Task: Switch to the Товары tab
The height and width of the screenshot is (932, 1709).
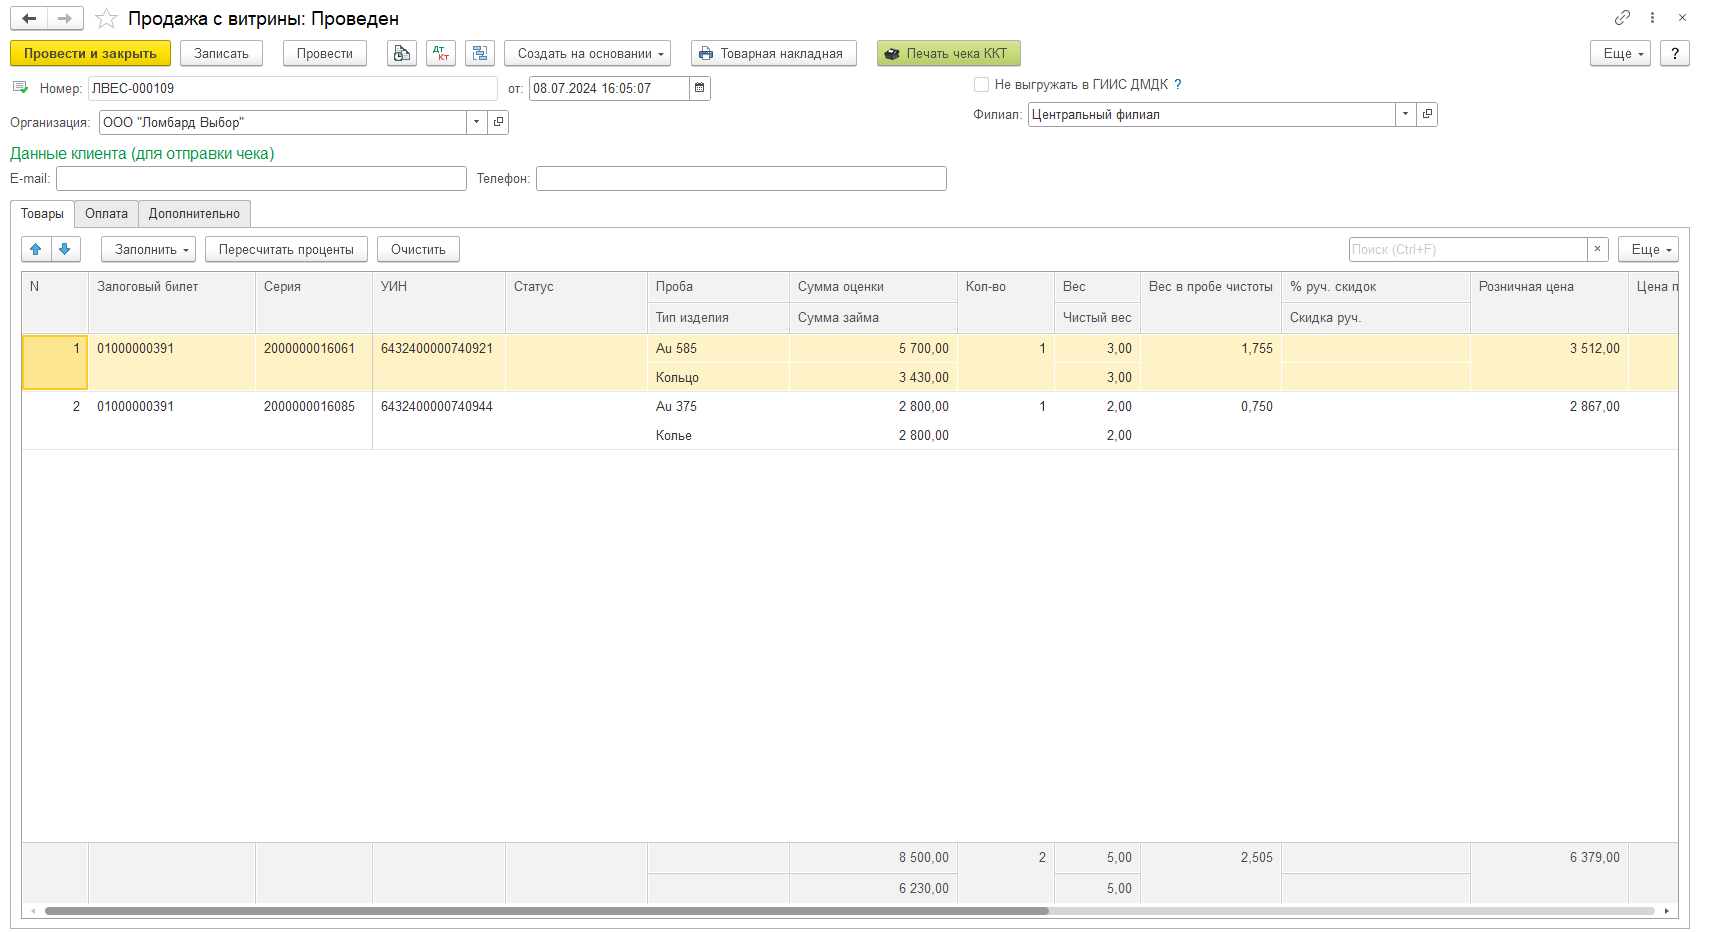Action: [42, 213]
